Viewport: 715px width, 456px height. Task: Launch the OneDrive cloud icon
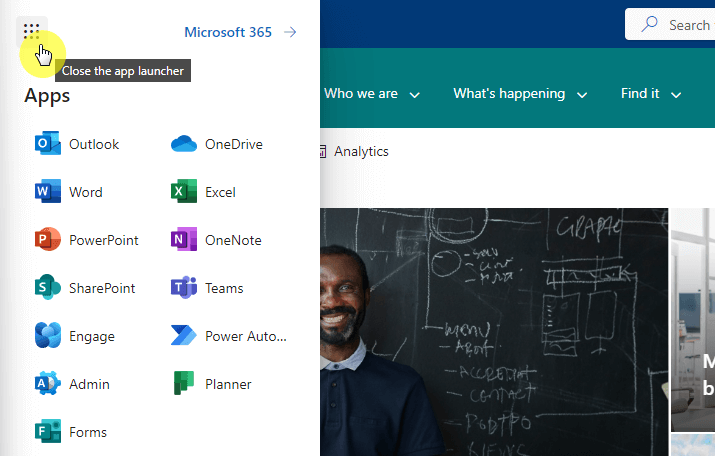point(184,144)
